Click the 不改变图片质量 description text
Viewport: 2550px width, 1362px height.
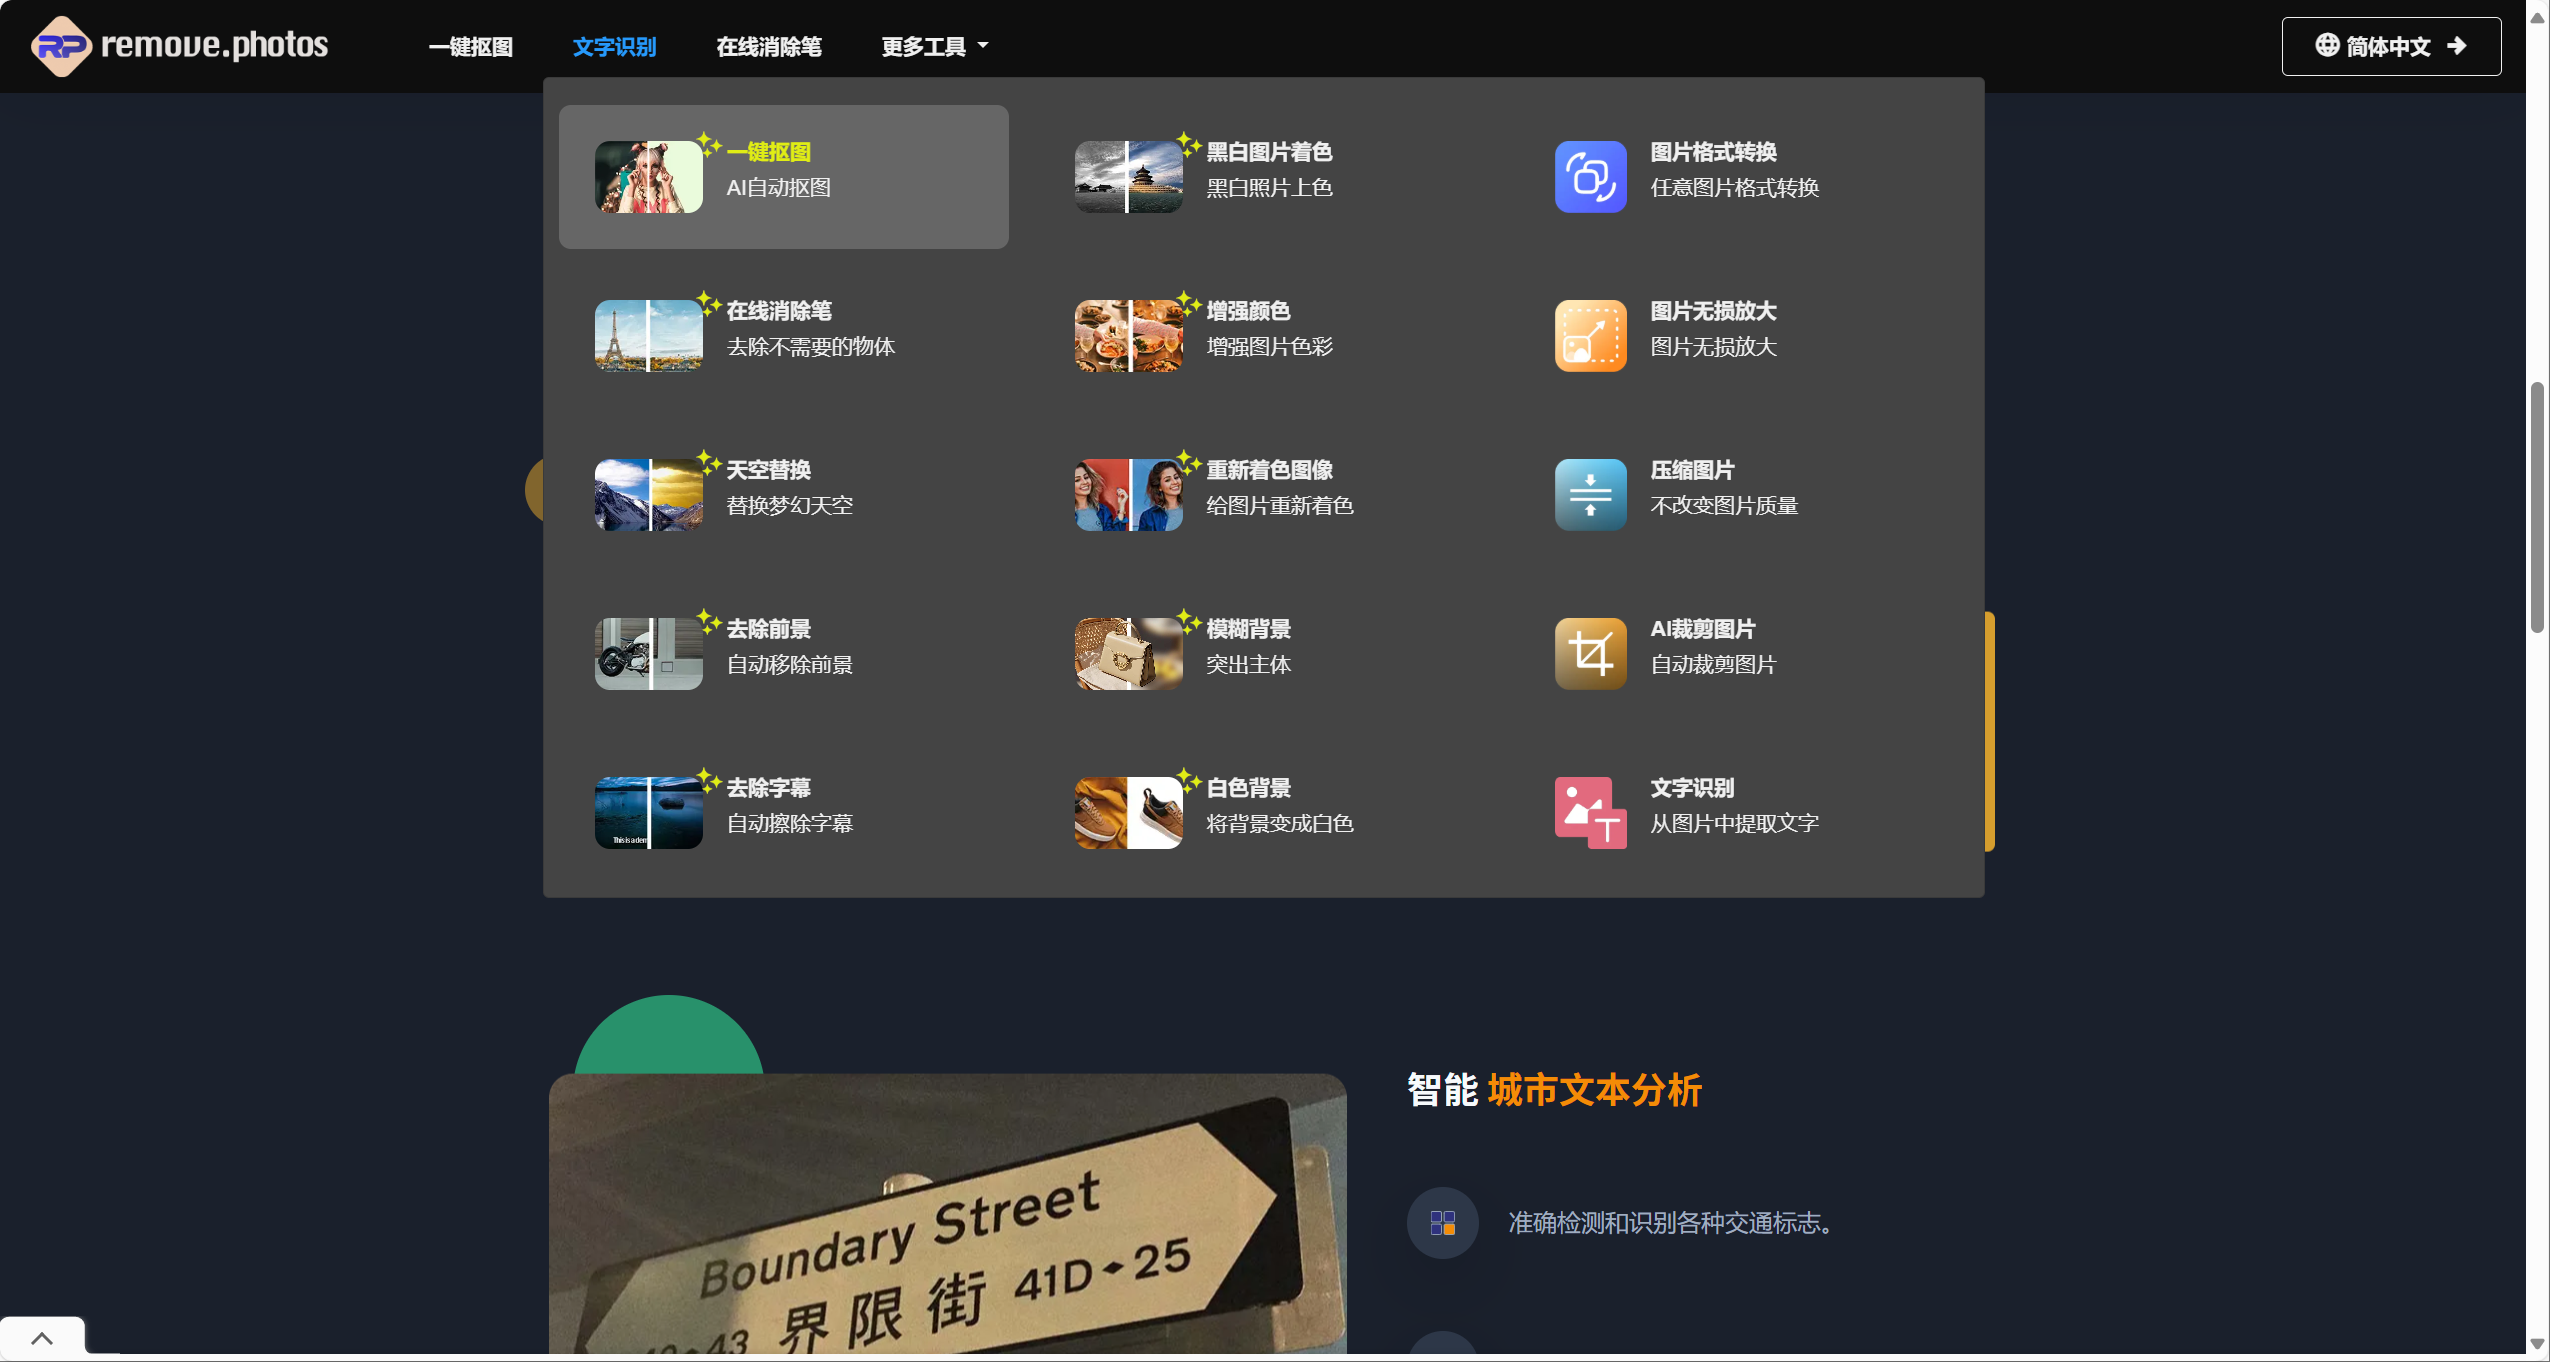(x=1724, y=506)
